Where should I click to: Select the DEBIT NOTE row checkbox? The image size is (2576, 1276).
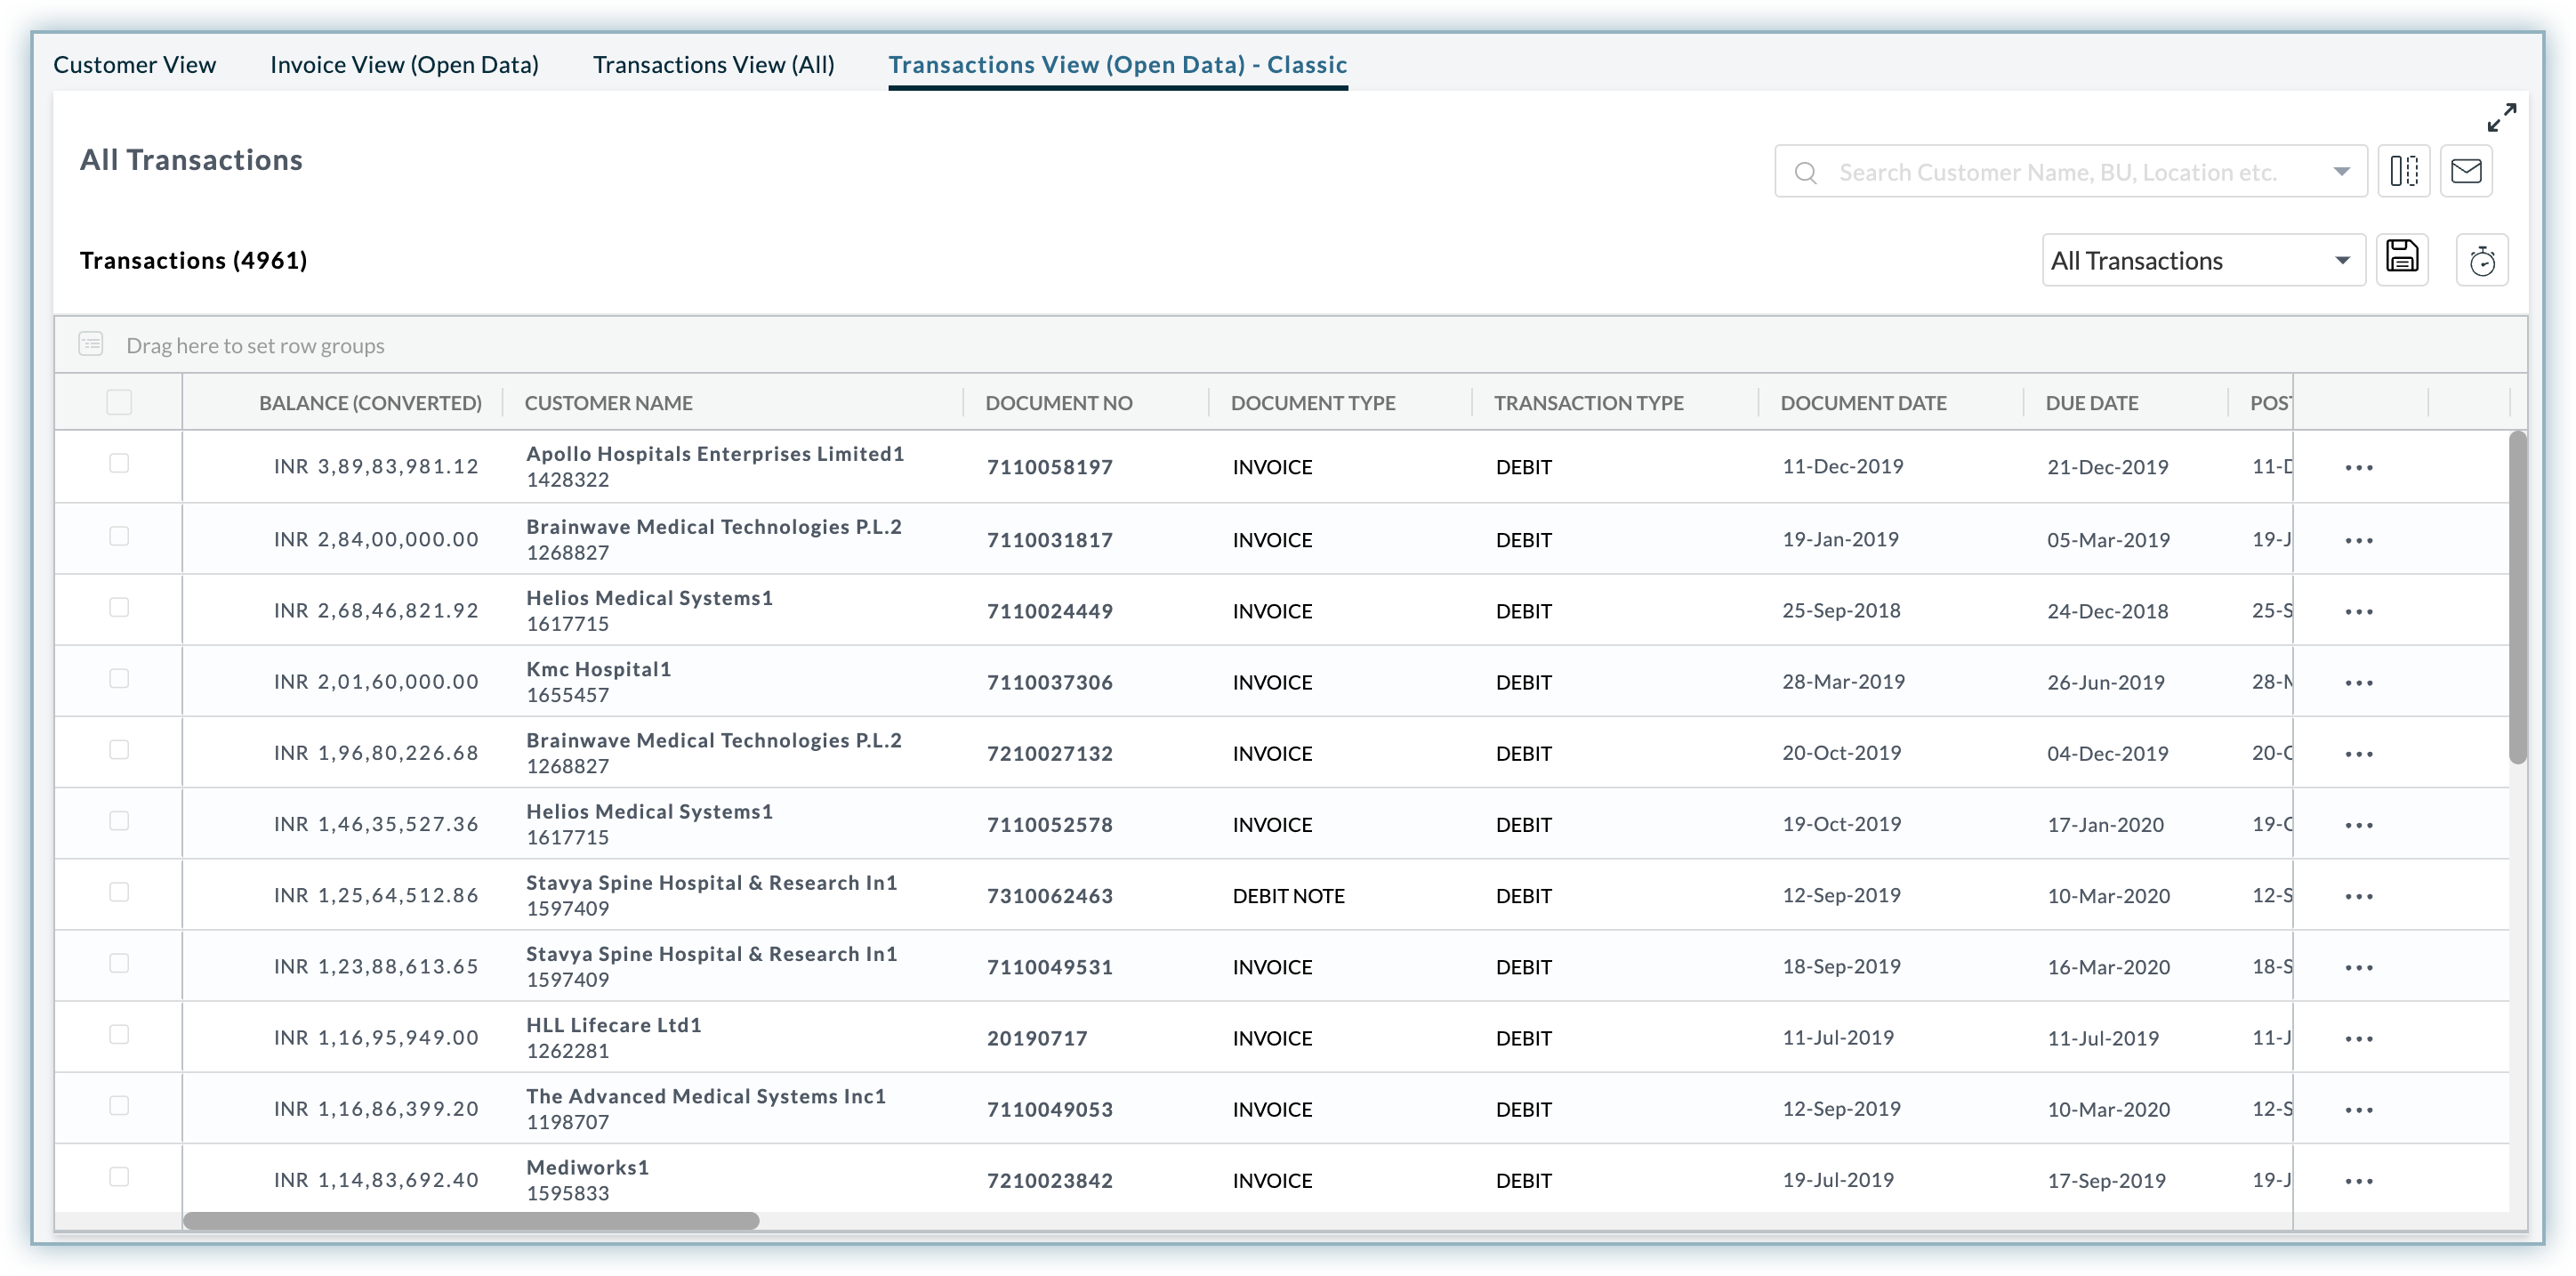tap(119, 891)
